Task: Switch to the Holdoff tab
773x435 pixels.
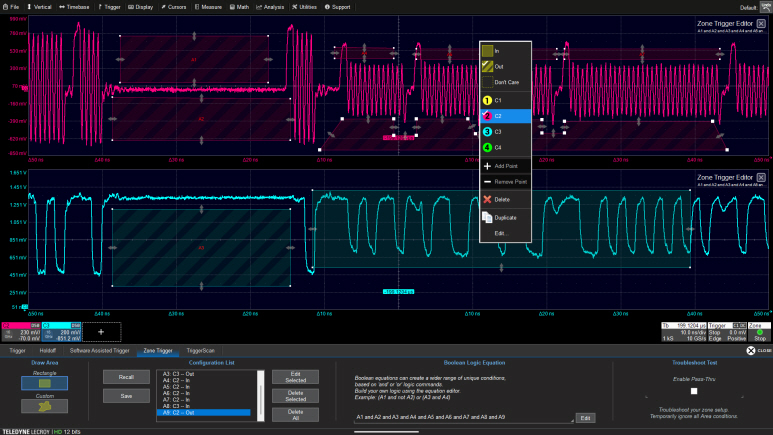Action: [x=48, y=351]
